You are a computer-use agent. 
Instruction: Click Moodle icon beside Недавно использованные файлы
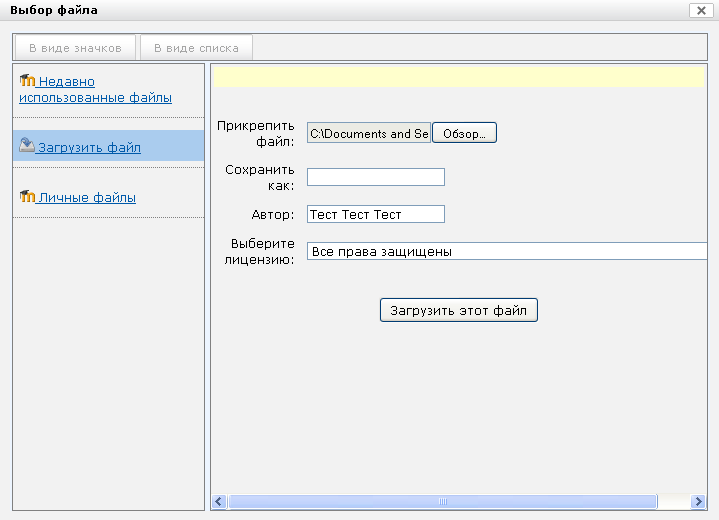pos(27,81)
